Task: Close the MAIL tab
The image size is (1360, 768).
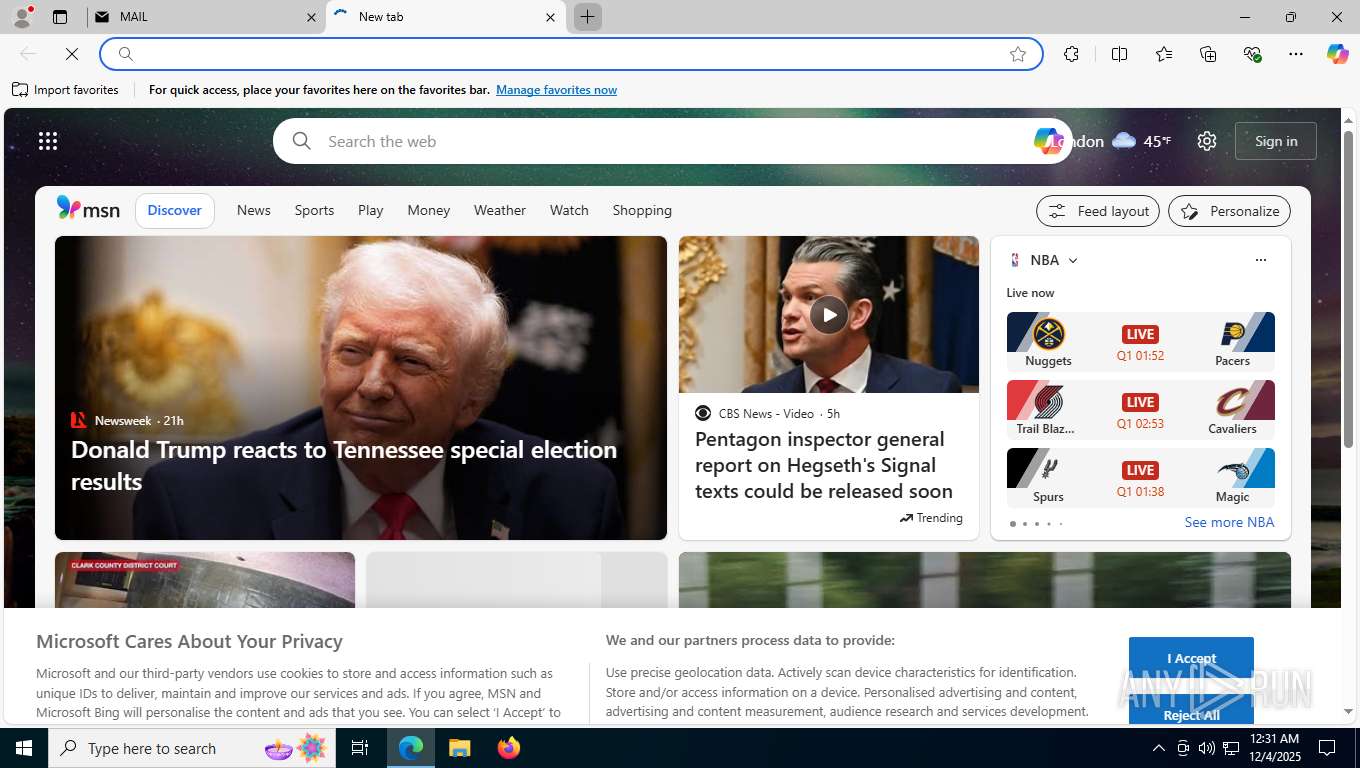Action: coord(311,17)
